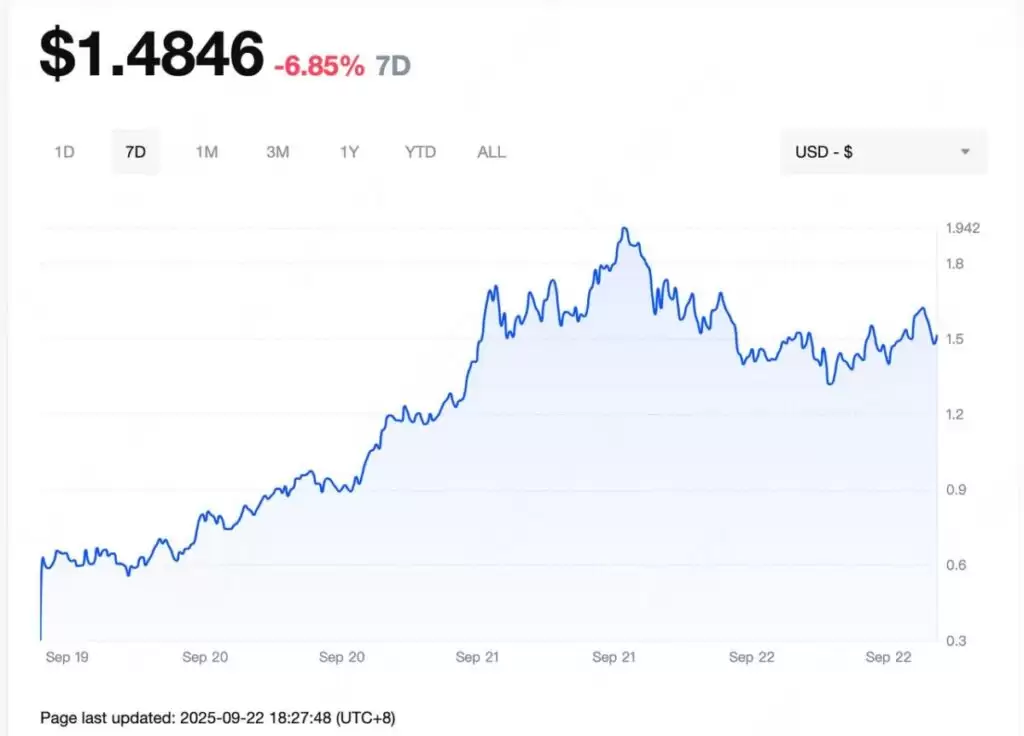Show ALL time price history

(491, 152)
